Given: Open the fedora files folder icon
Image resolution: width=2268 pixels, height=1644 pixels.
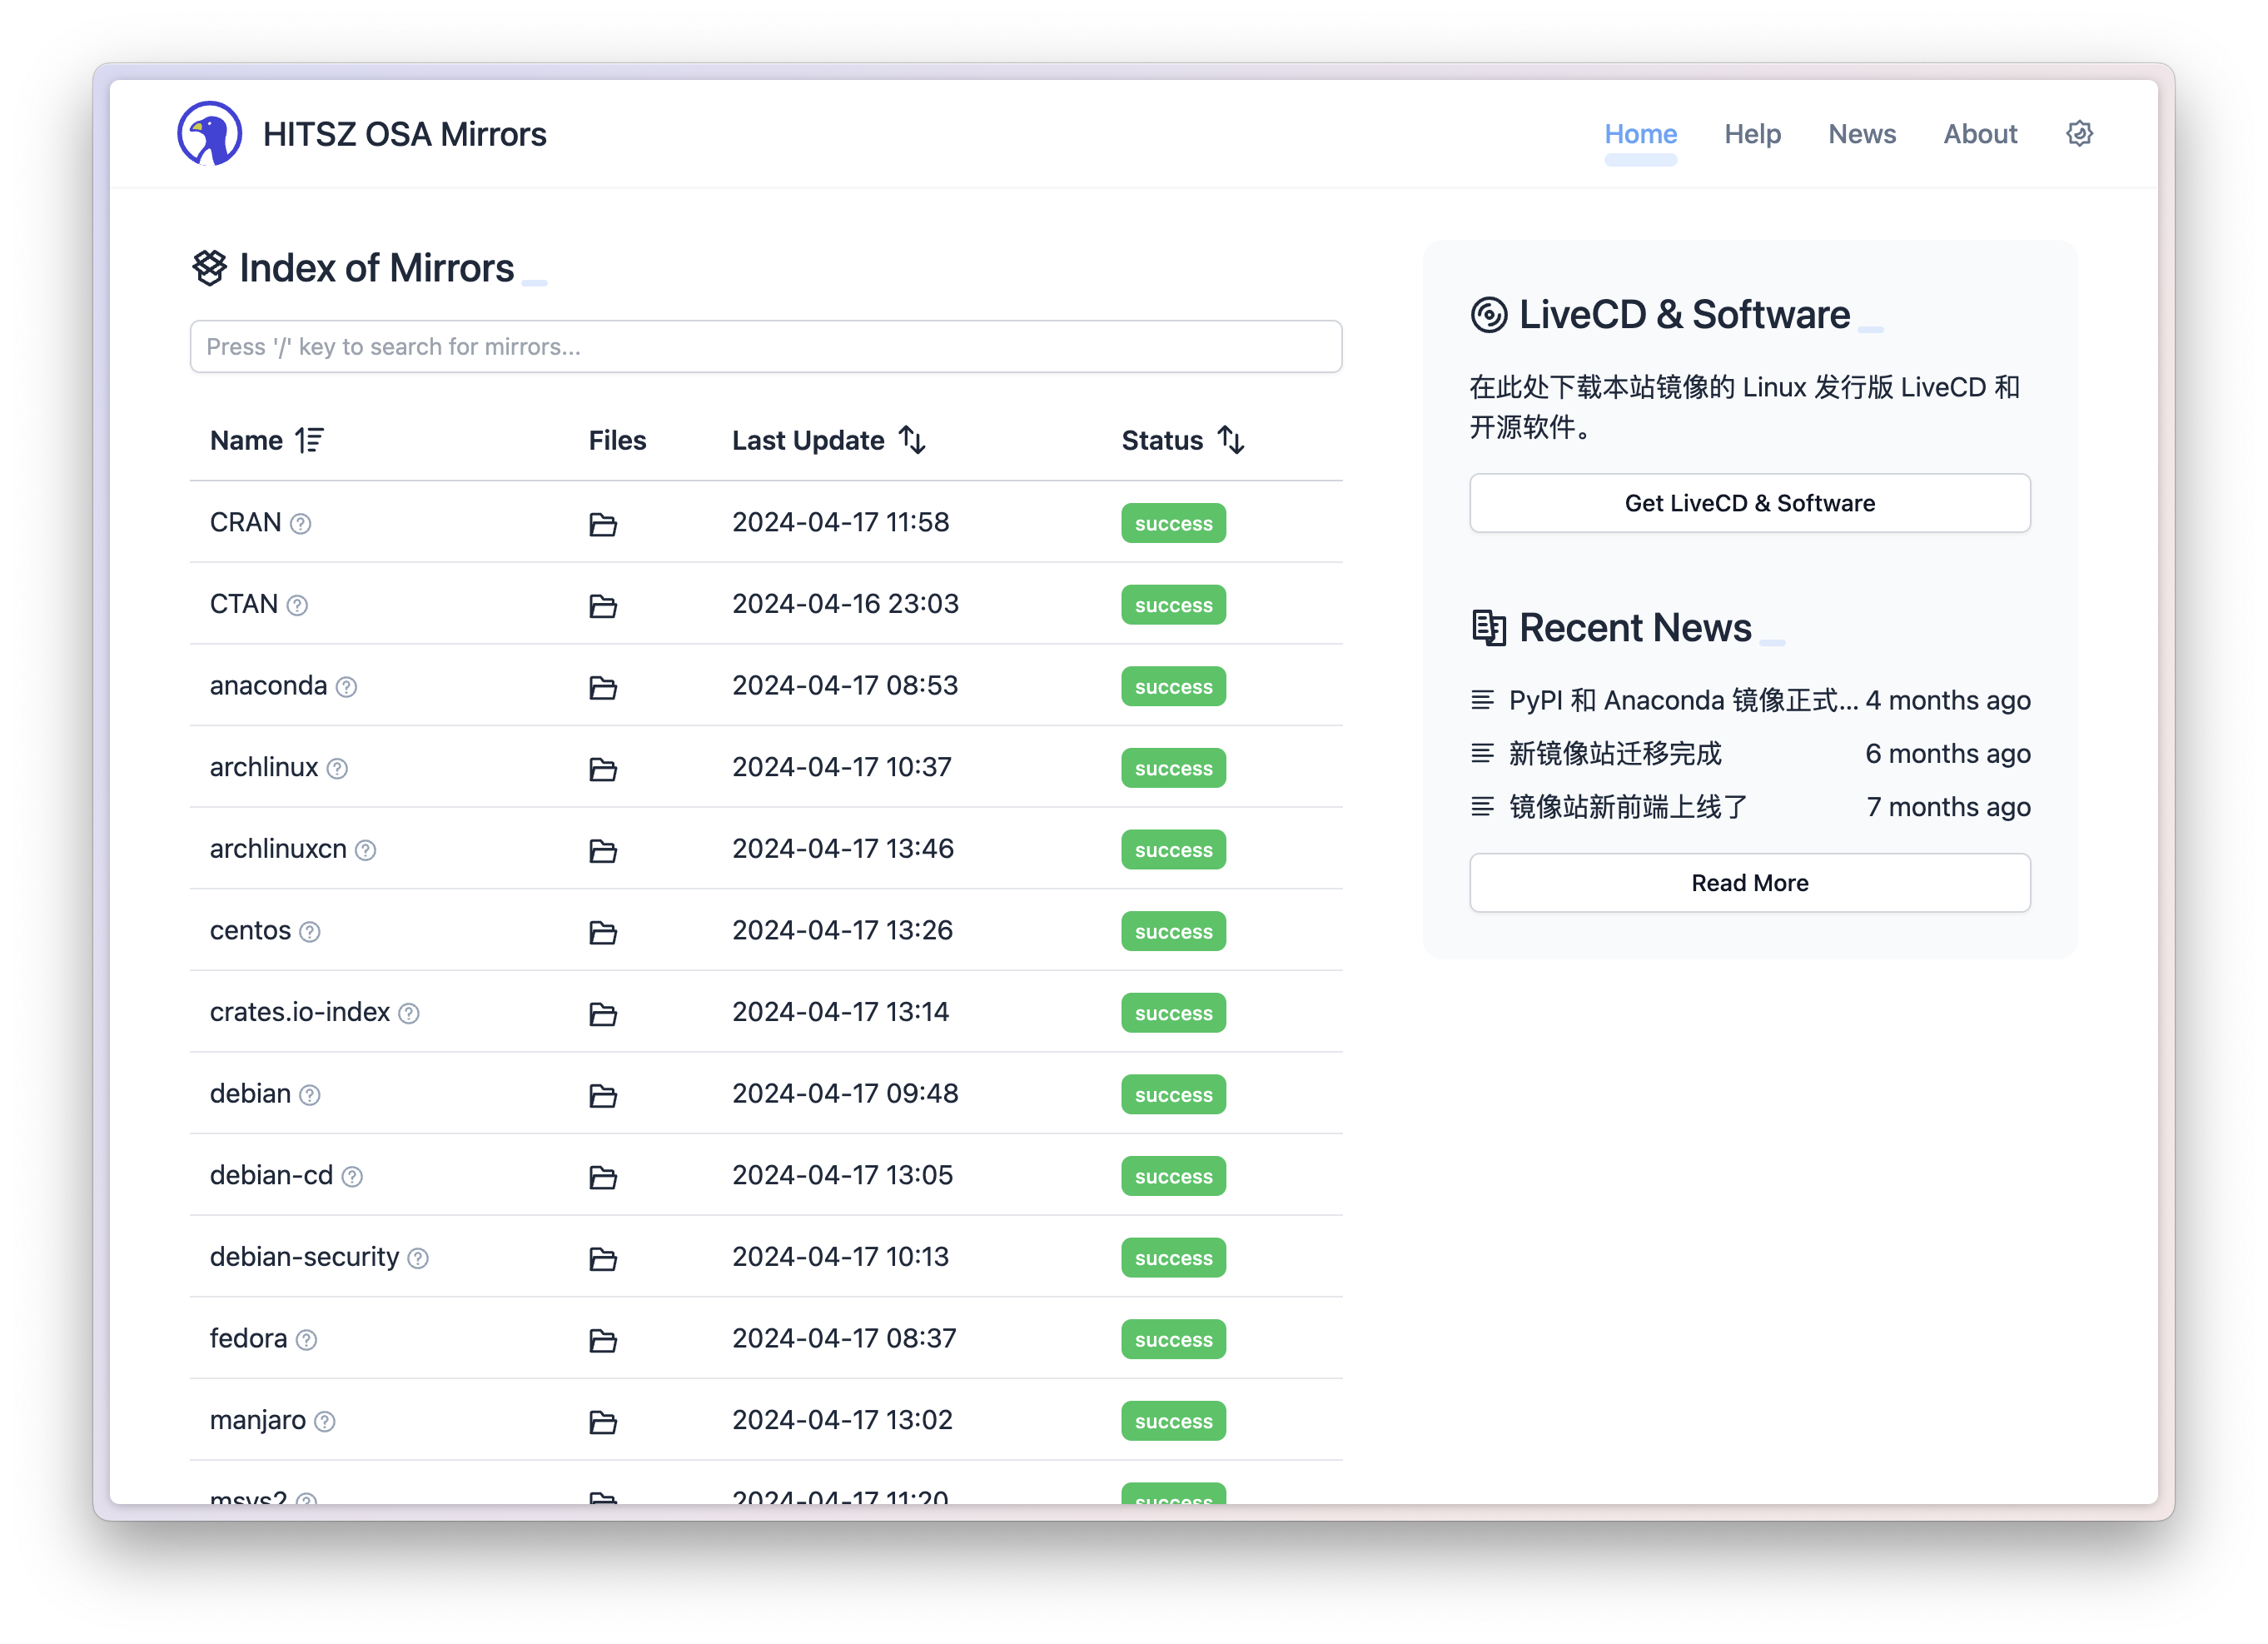Looking at the screenshot, I should point(602,1340).
